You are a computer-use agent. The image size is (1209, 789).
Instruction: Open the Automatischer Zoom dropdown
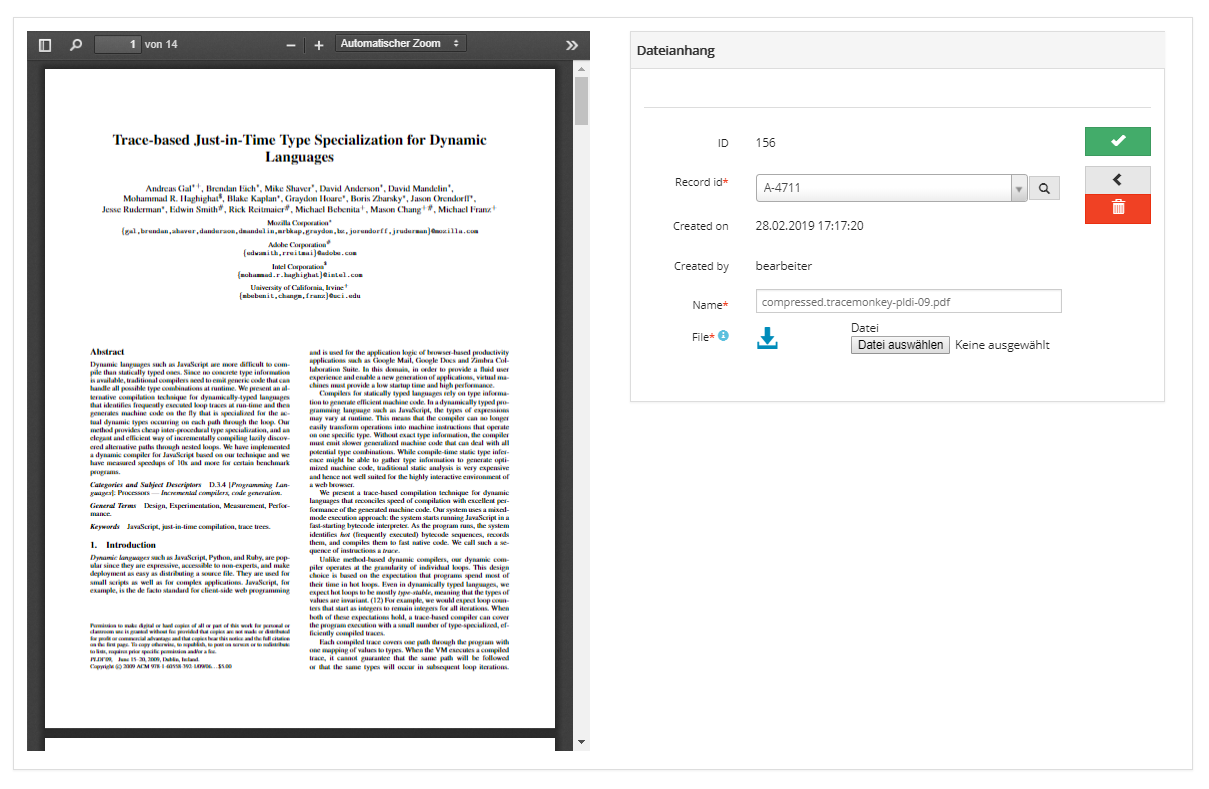pos(401,44)
